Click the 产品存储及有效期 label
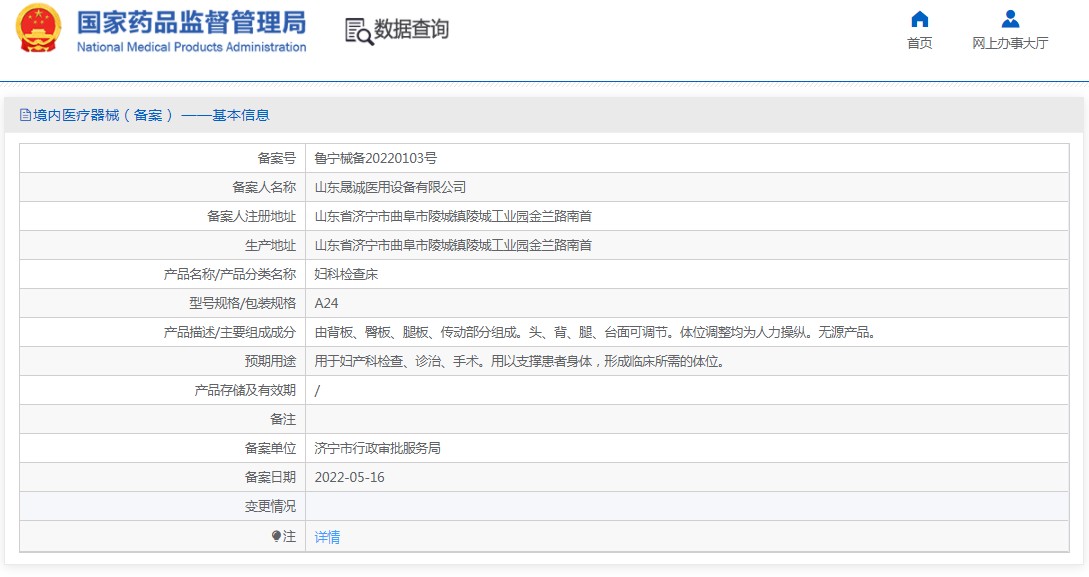 pyautogui.click(x=245, y=391)
